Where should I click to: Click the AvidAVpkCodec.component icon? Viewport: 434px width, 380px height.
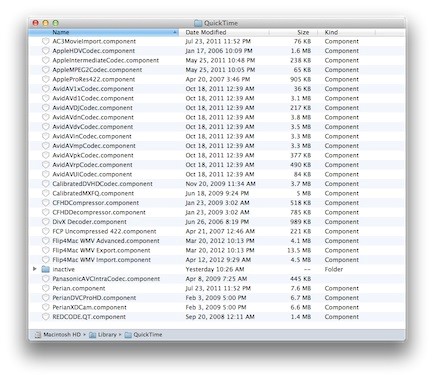coord(46,155)
